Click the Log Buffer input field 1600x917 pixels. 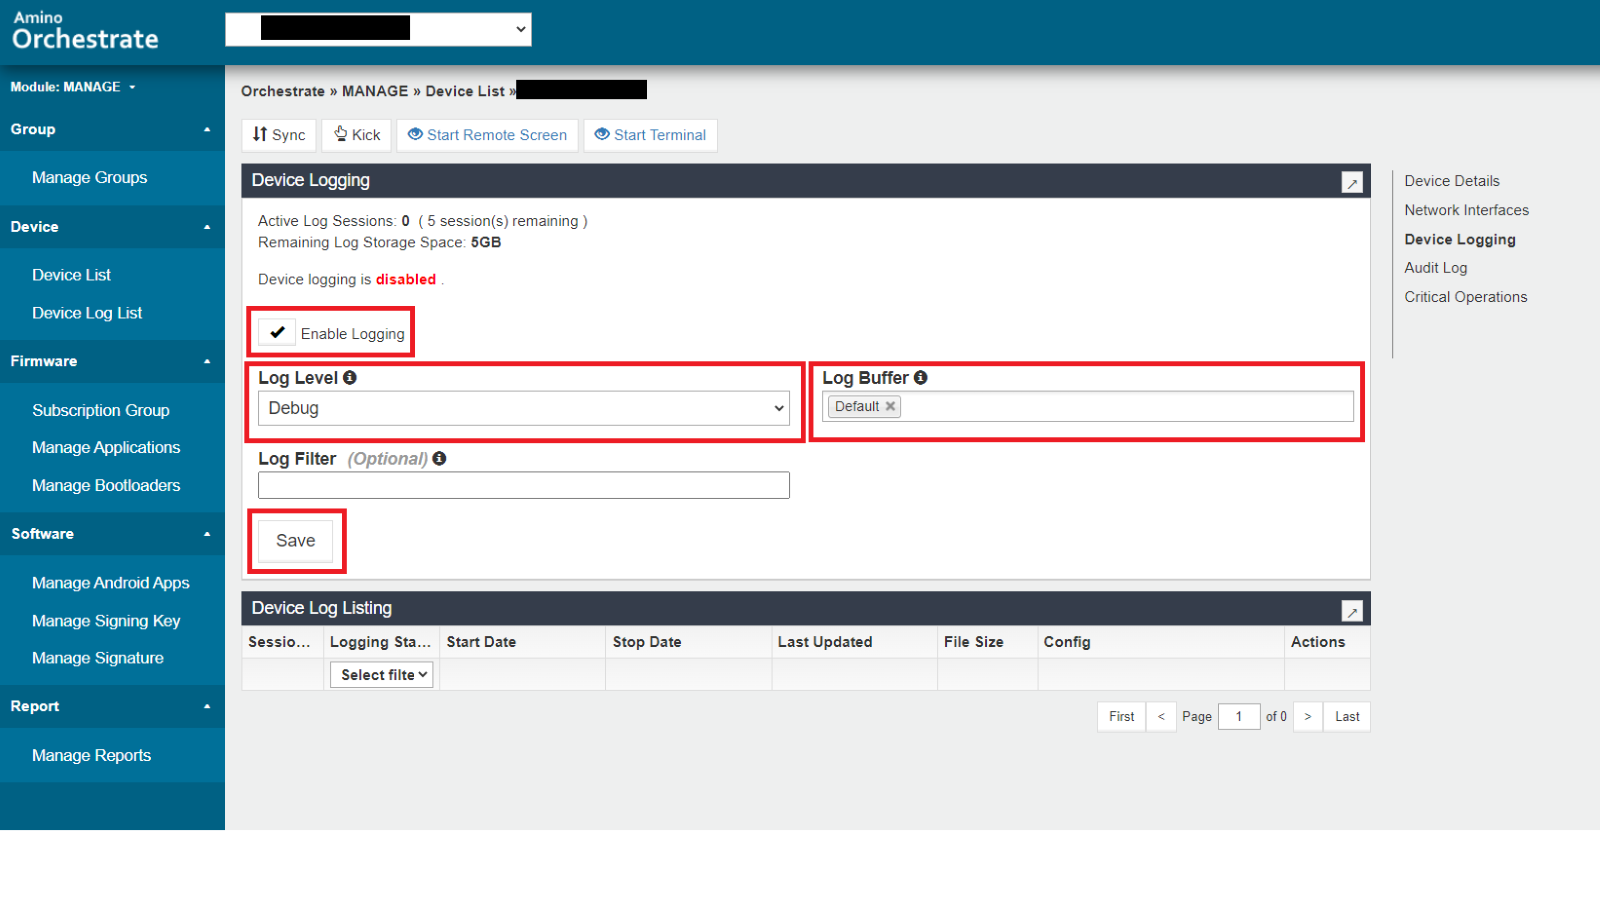pos(1088,406)
